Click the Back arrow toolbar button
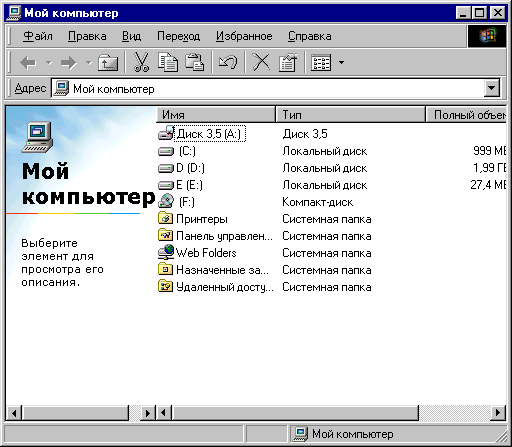Viewport: 512px width, 447px height. pos(28,62)
